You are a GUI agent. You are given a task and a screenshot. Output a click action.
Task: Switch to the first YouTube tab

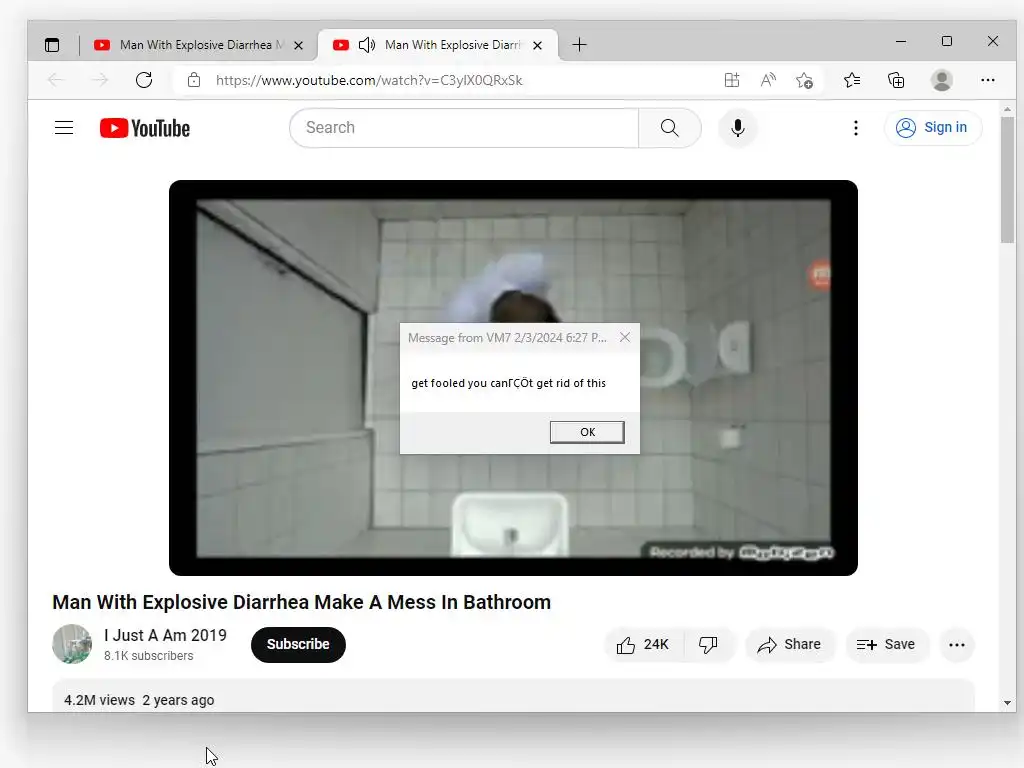199,45
